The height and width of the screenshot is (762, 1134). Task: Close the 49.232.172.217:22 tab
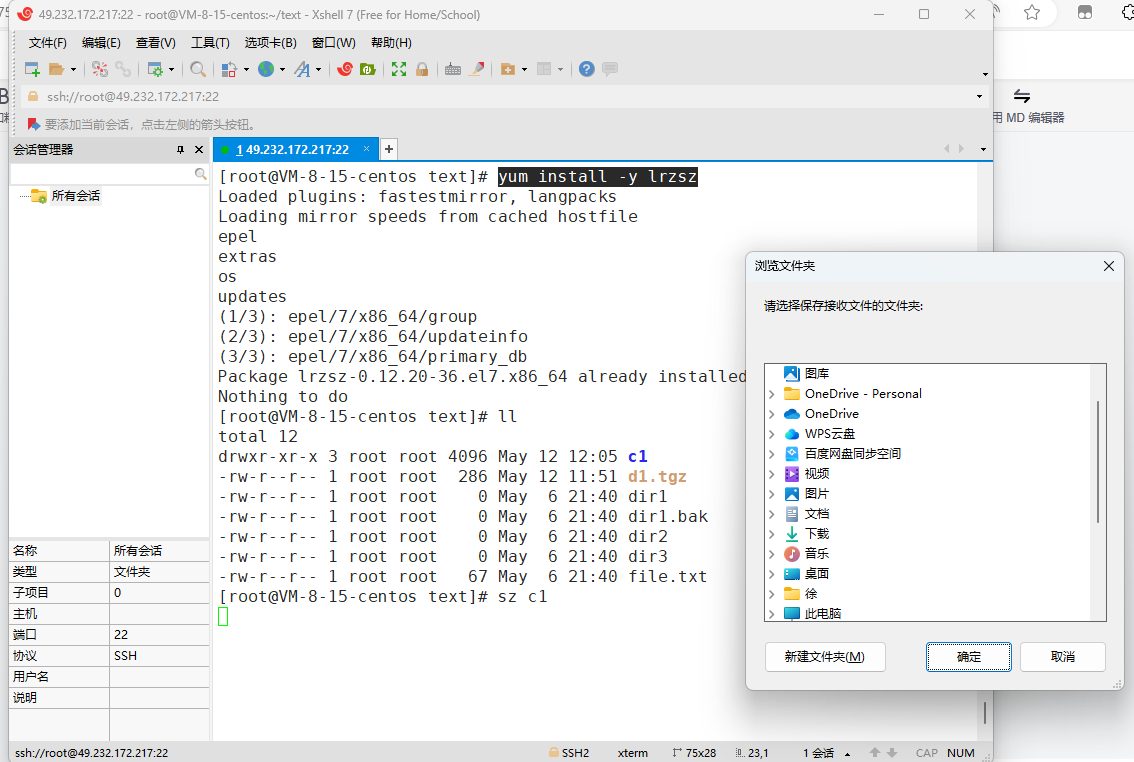(367, 149)
